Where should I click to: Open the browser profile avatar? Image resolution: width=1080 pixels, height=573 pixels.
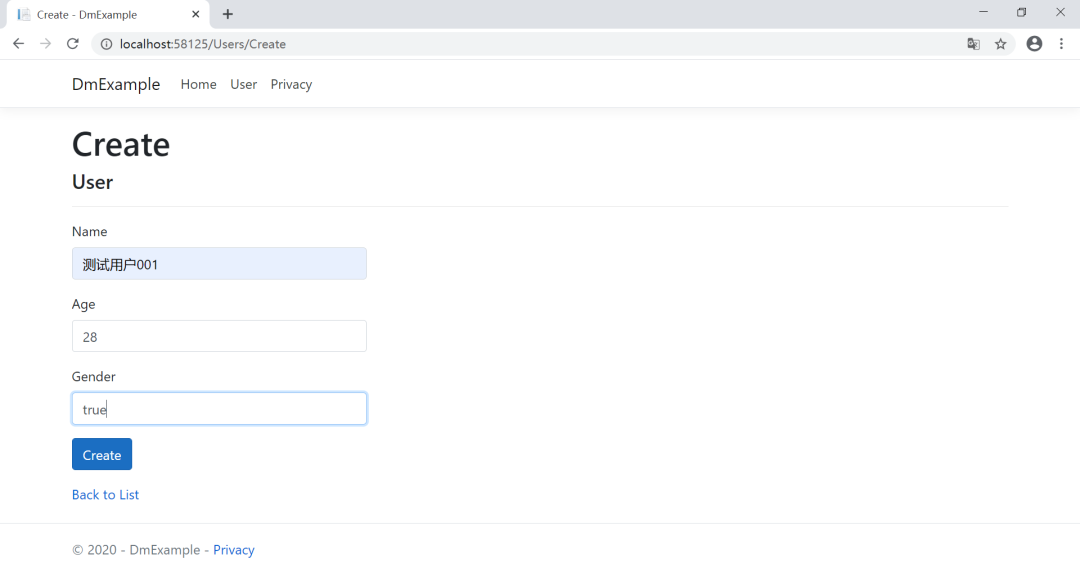1034,43
